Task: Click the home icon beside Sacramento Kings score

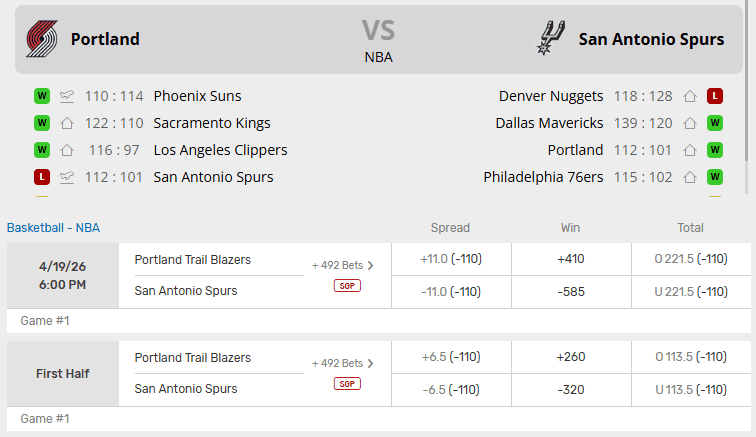Action: pyautogui.click(x=67, y=124)
